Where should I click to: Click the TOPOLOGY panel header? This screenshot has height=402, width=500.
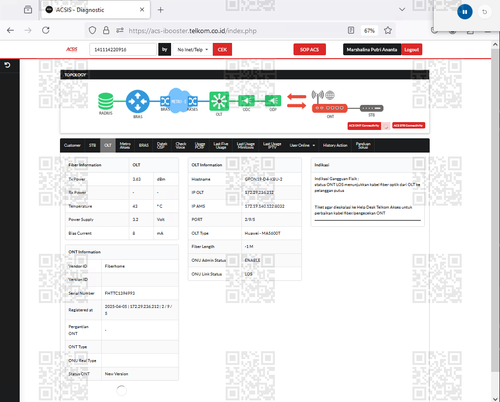click(245, 75)
